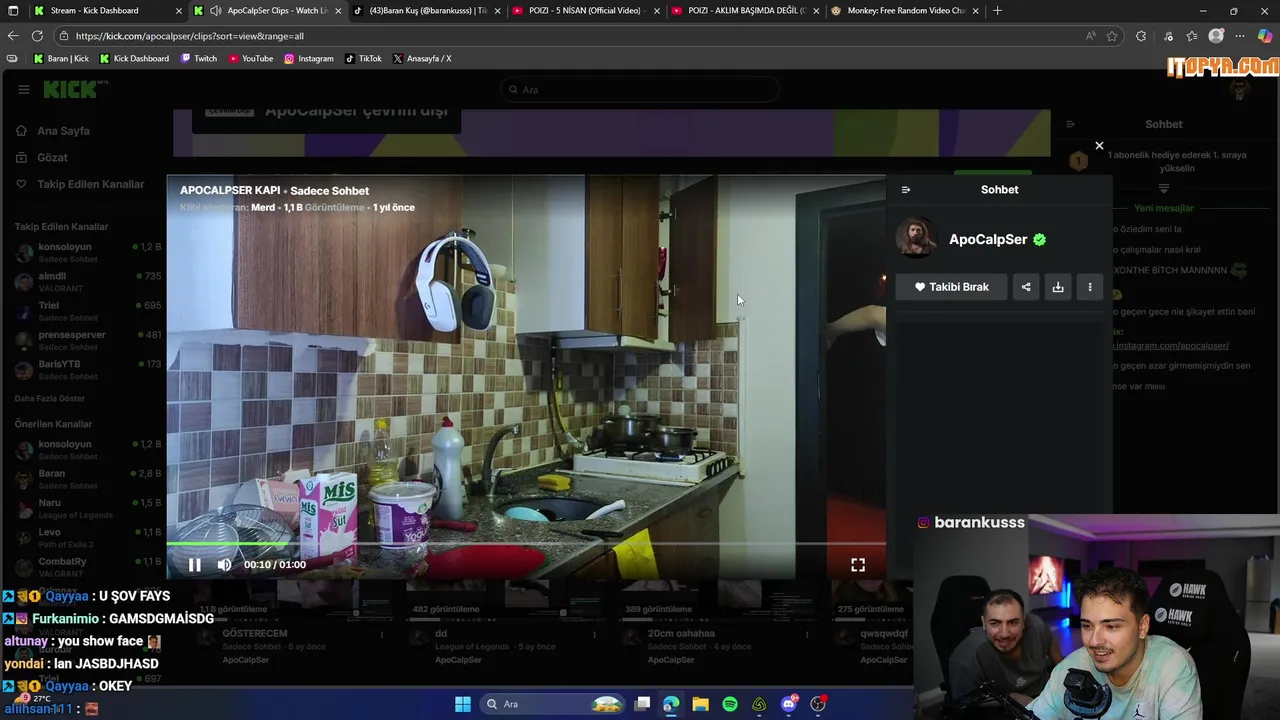
Task: Mute the ApoCalpSer Clips tab speaker icon
Action: point(216,10)
